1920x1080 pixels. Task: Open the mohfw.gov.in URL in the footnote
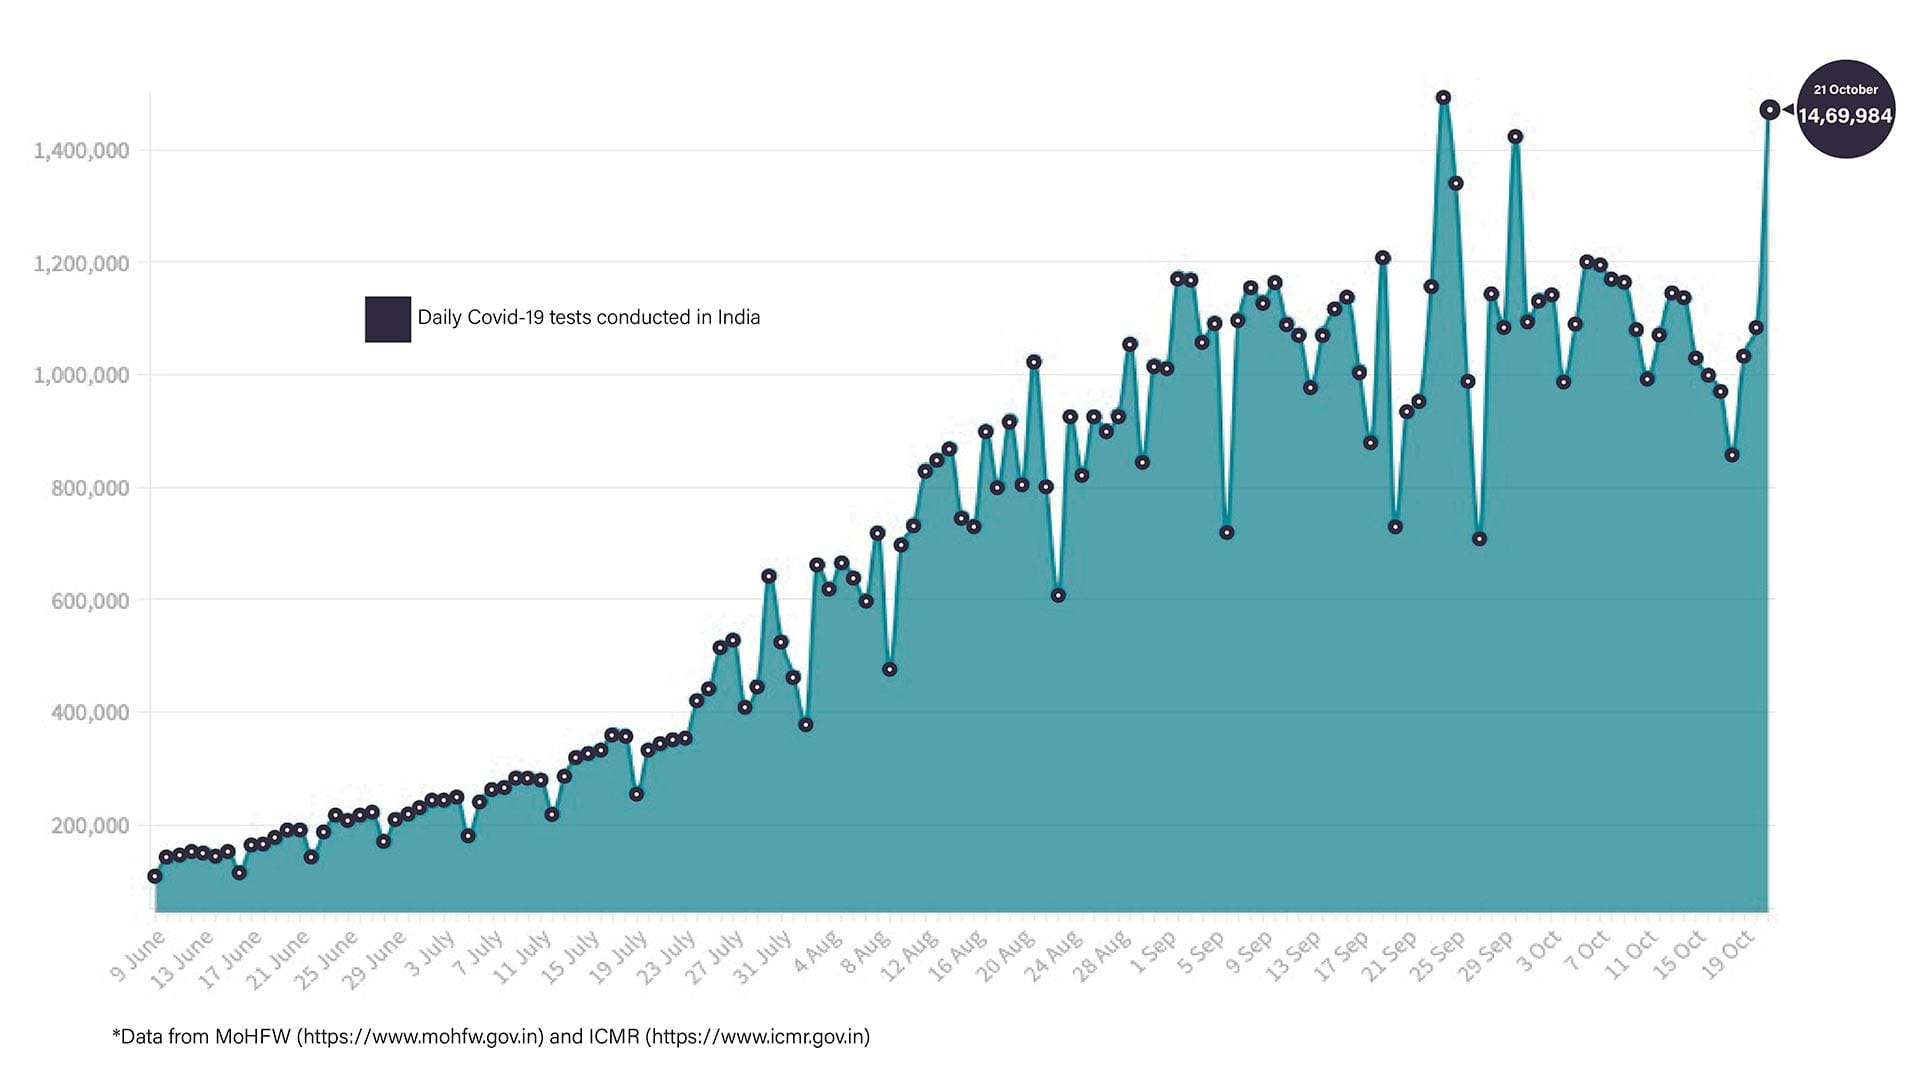click(x=423, y=1037)
